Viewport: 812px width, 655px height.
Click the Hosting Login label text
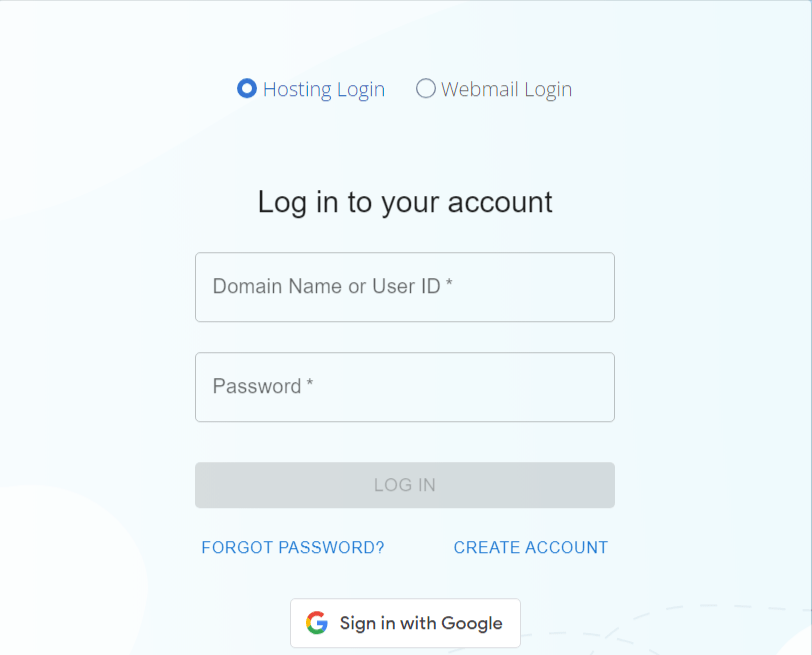click(323, 88)
